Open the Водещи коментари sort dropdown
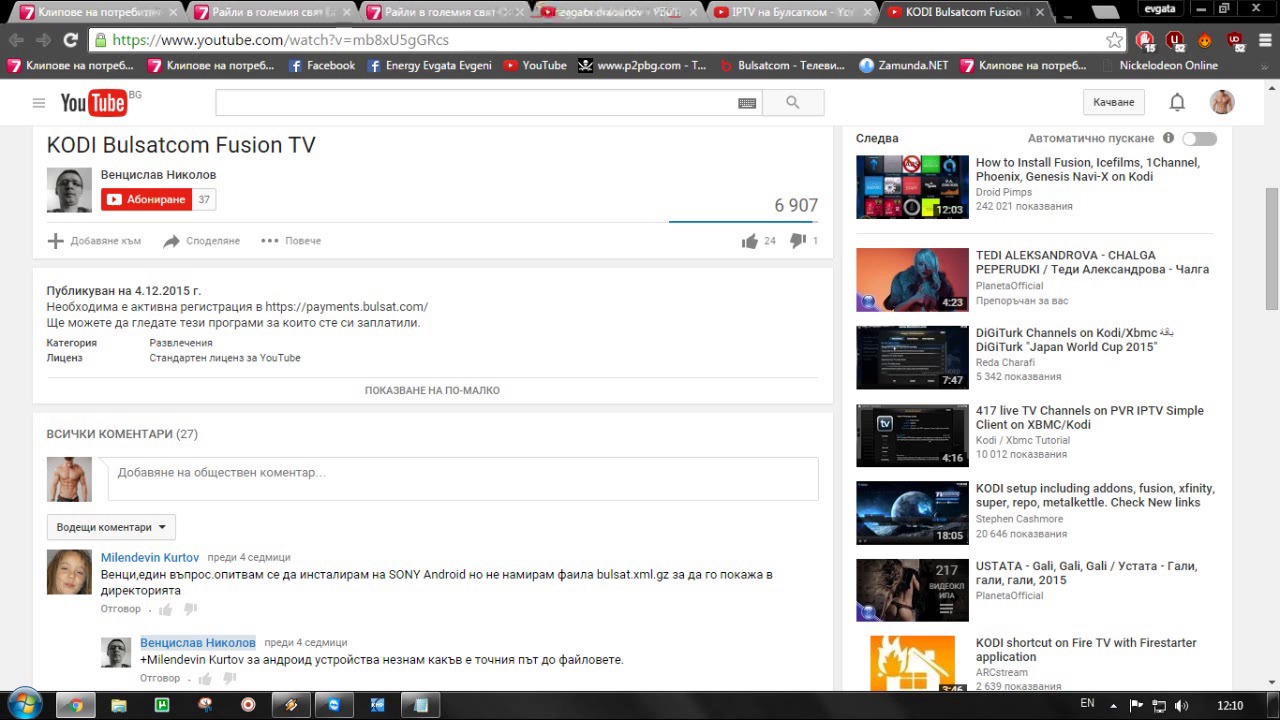1280x720 pixels. pyautogui.click(x=111, y=527)
